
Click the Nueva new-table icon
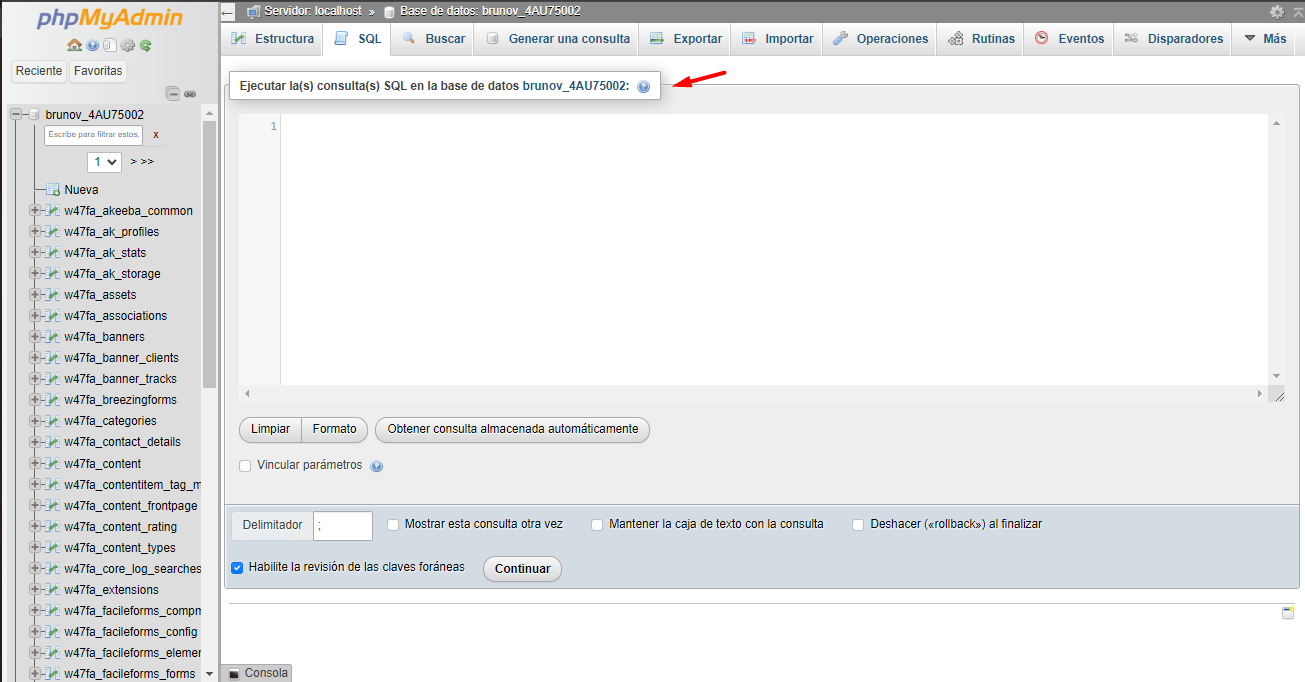(x=53, y=190)
